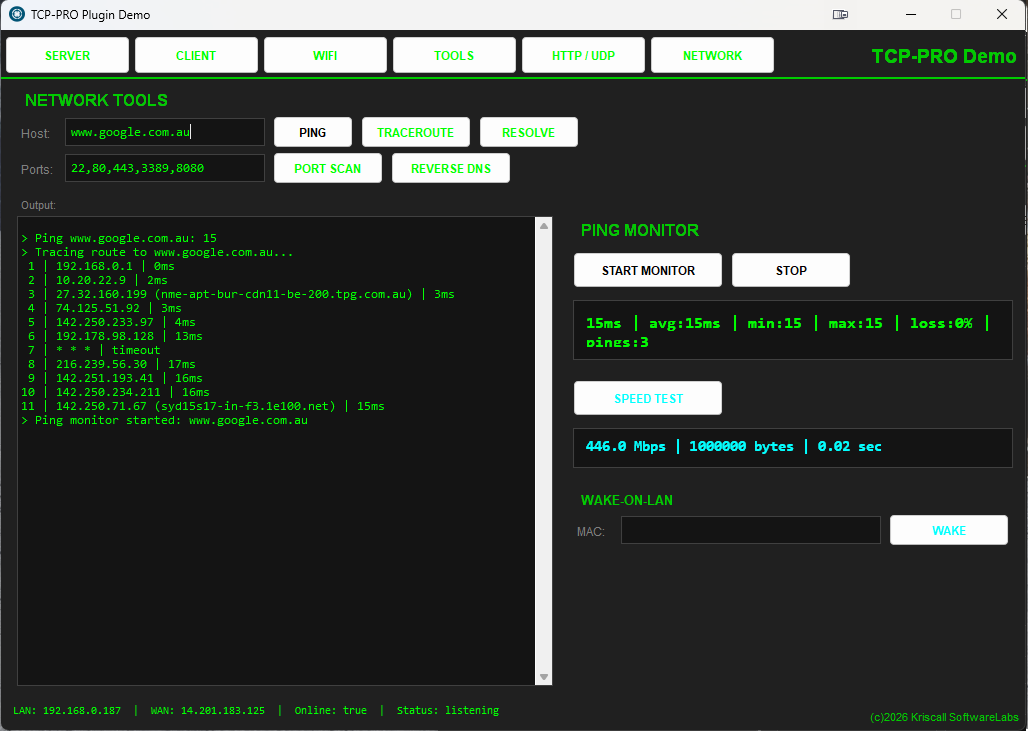1028x731 pixels.
Task: Switch to the CLIENT tab
Action: 196,56
